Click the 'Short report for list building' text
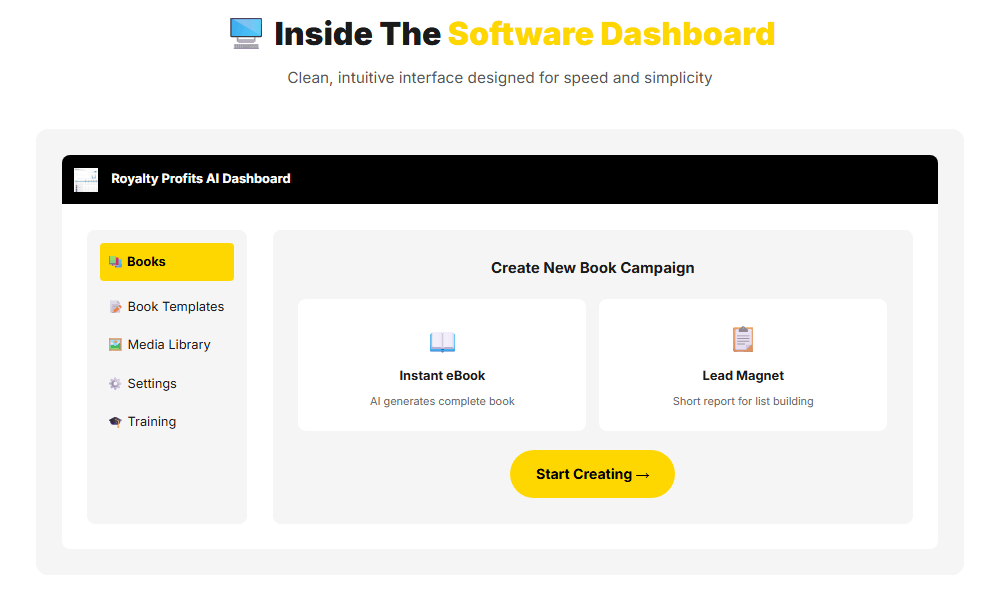The width and height of the screenshot is (1000, 592). (x=743, y=401)
